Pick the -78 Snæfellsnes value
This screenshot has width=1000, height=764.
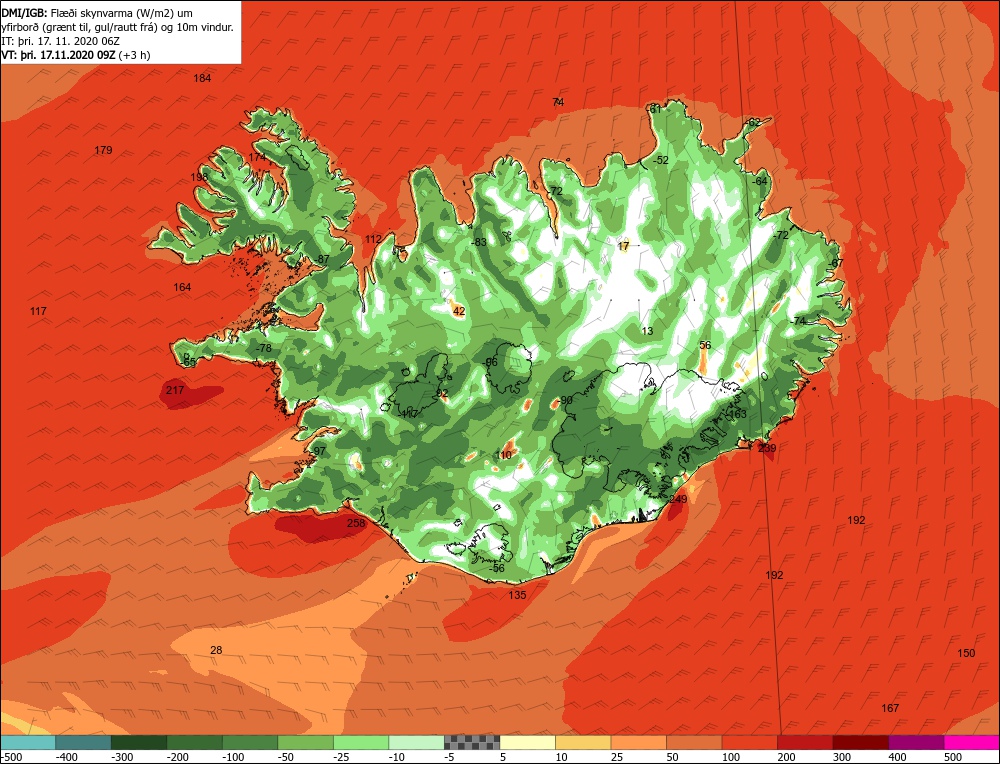(263, 348)
